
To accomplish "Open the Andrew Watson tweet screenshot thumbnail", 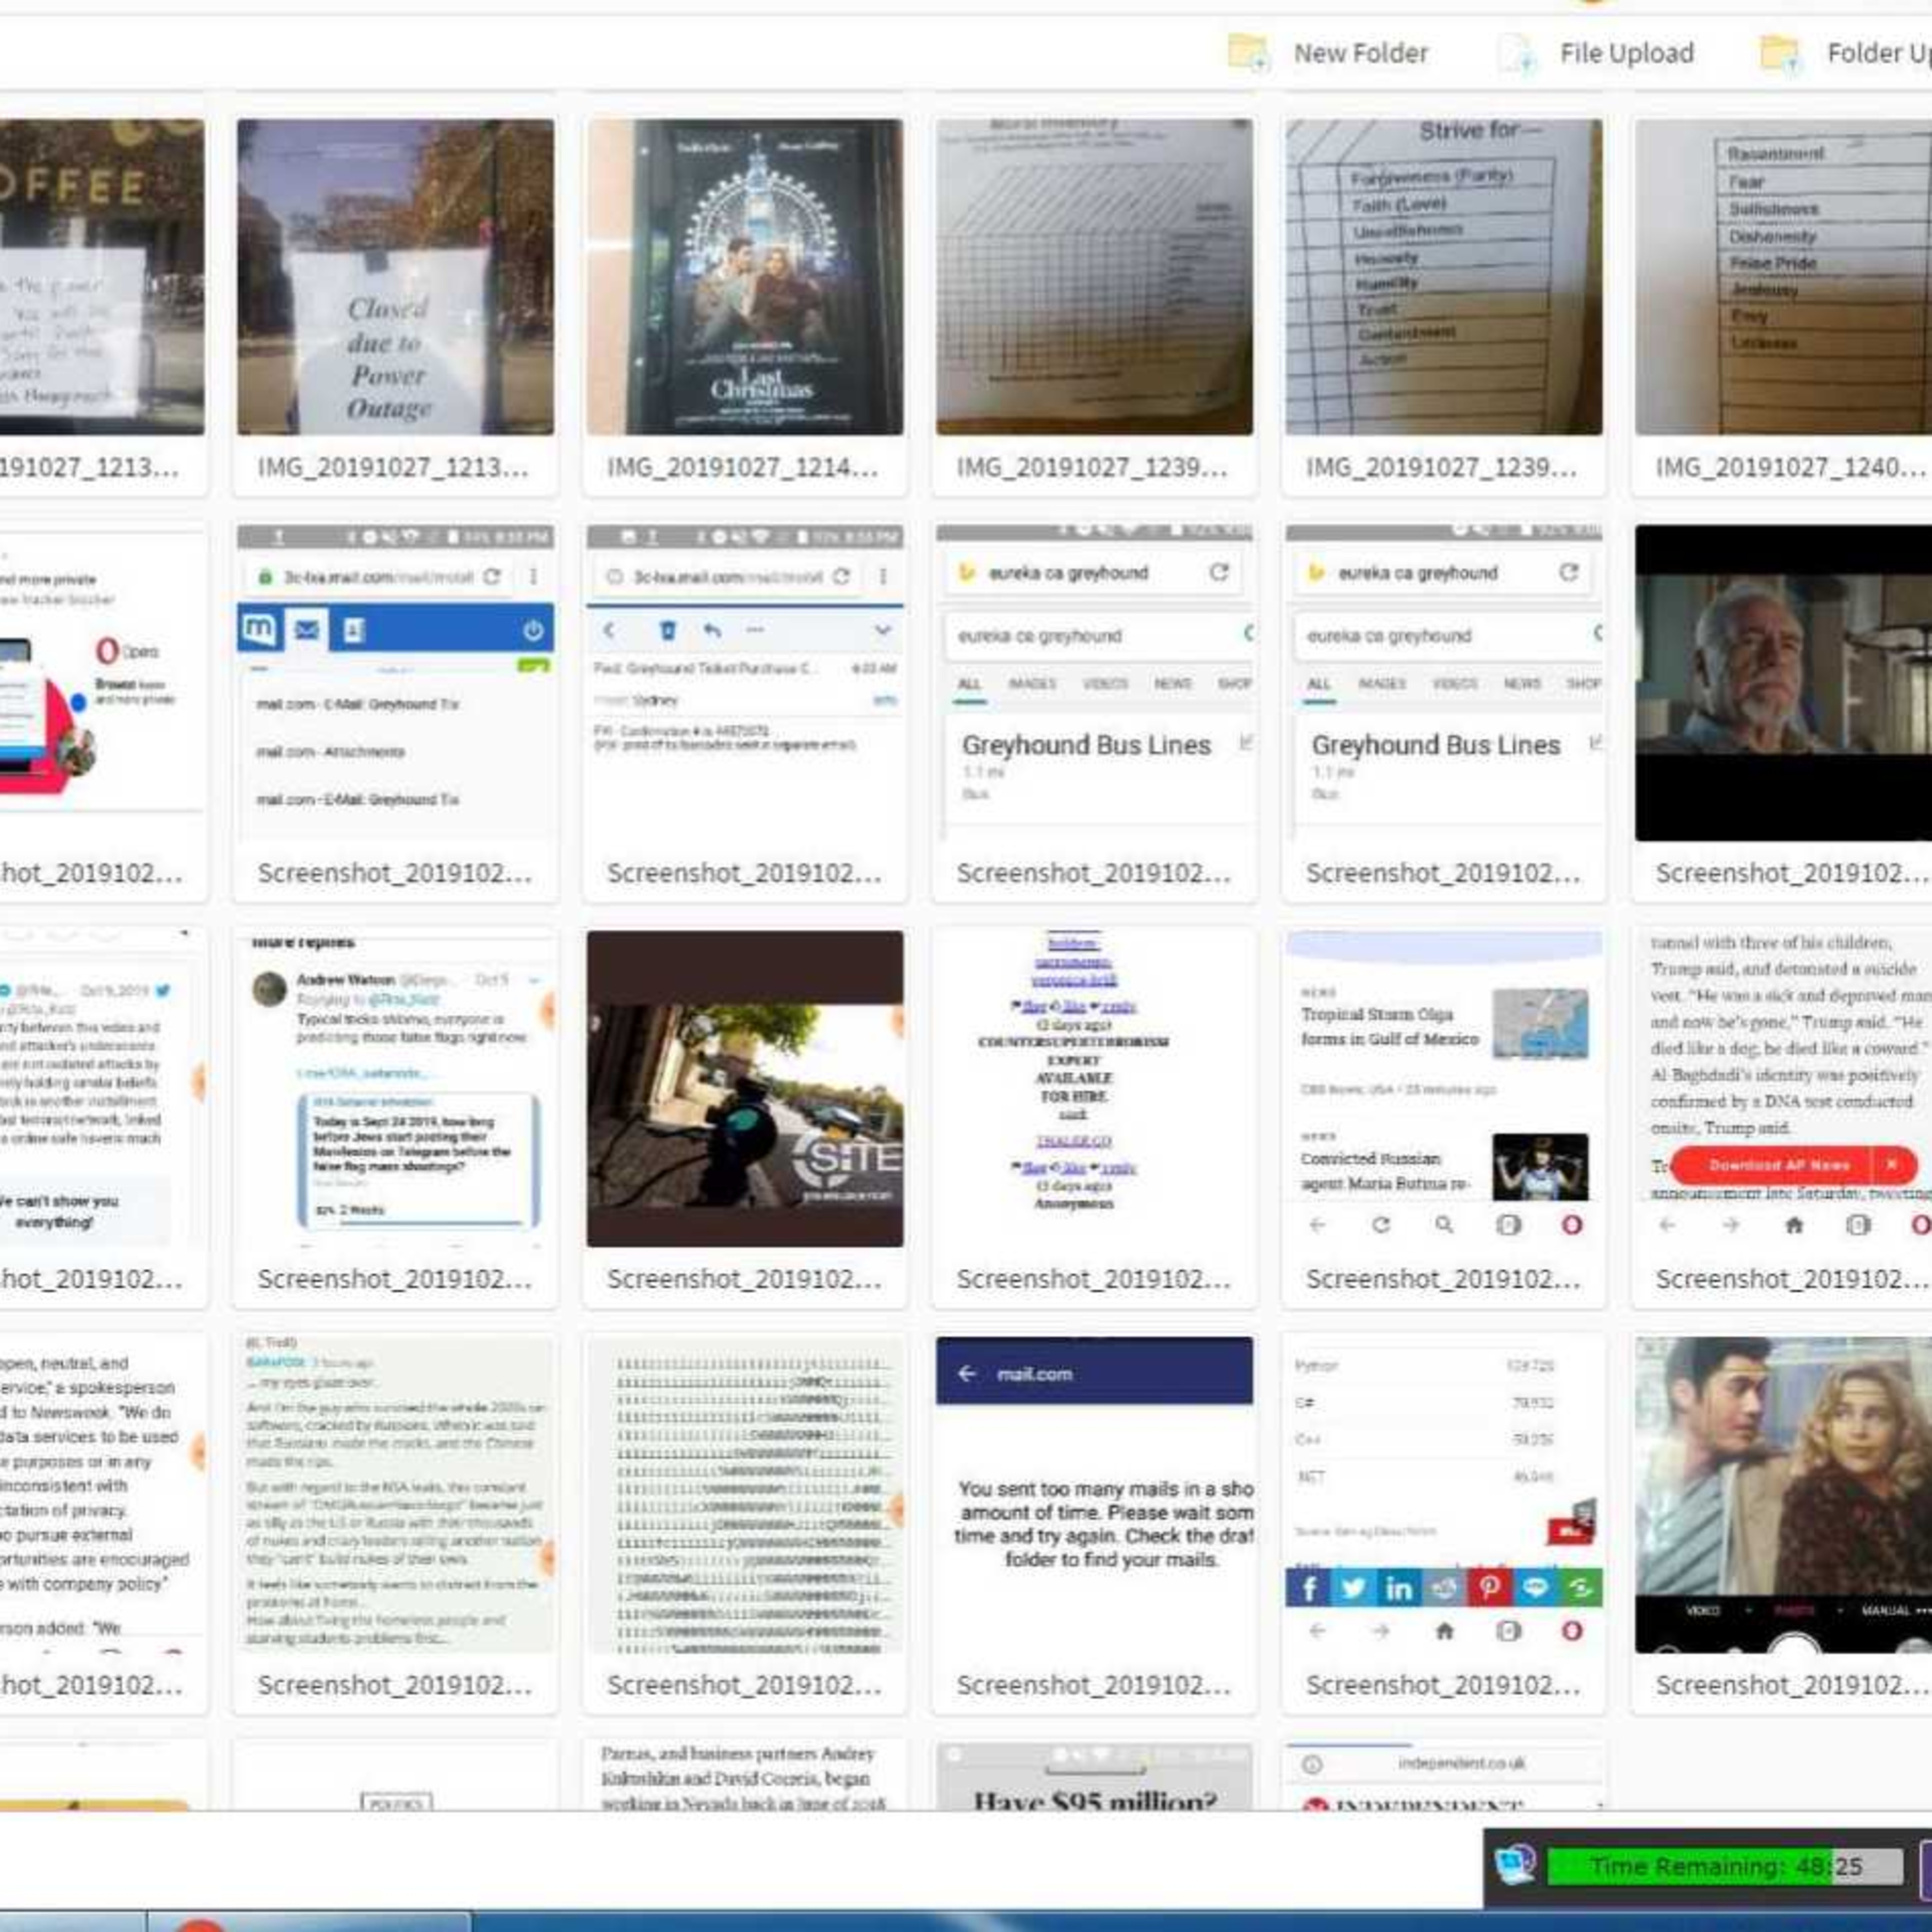I will click(x=395, y=1089).
